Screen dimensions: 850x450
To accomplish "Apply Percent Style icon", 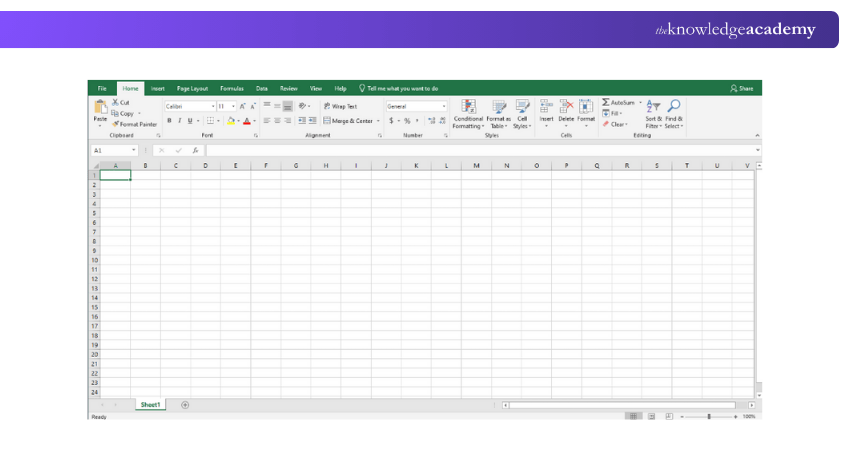I will (x=407, y=121).
